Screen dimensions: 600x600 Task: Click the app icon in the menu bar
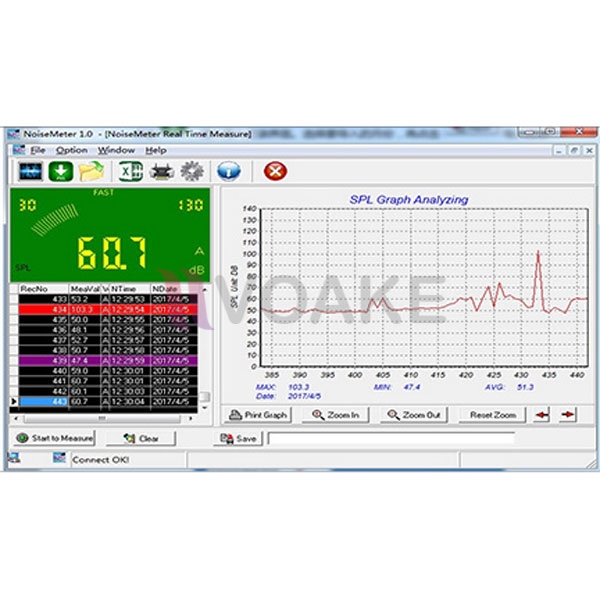[x=19, y=150]
